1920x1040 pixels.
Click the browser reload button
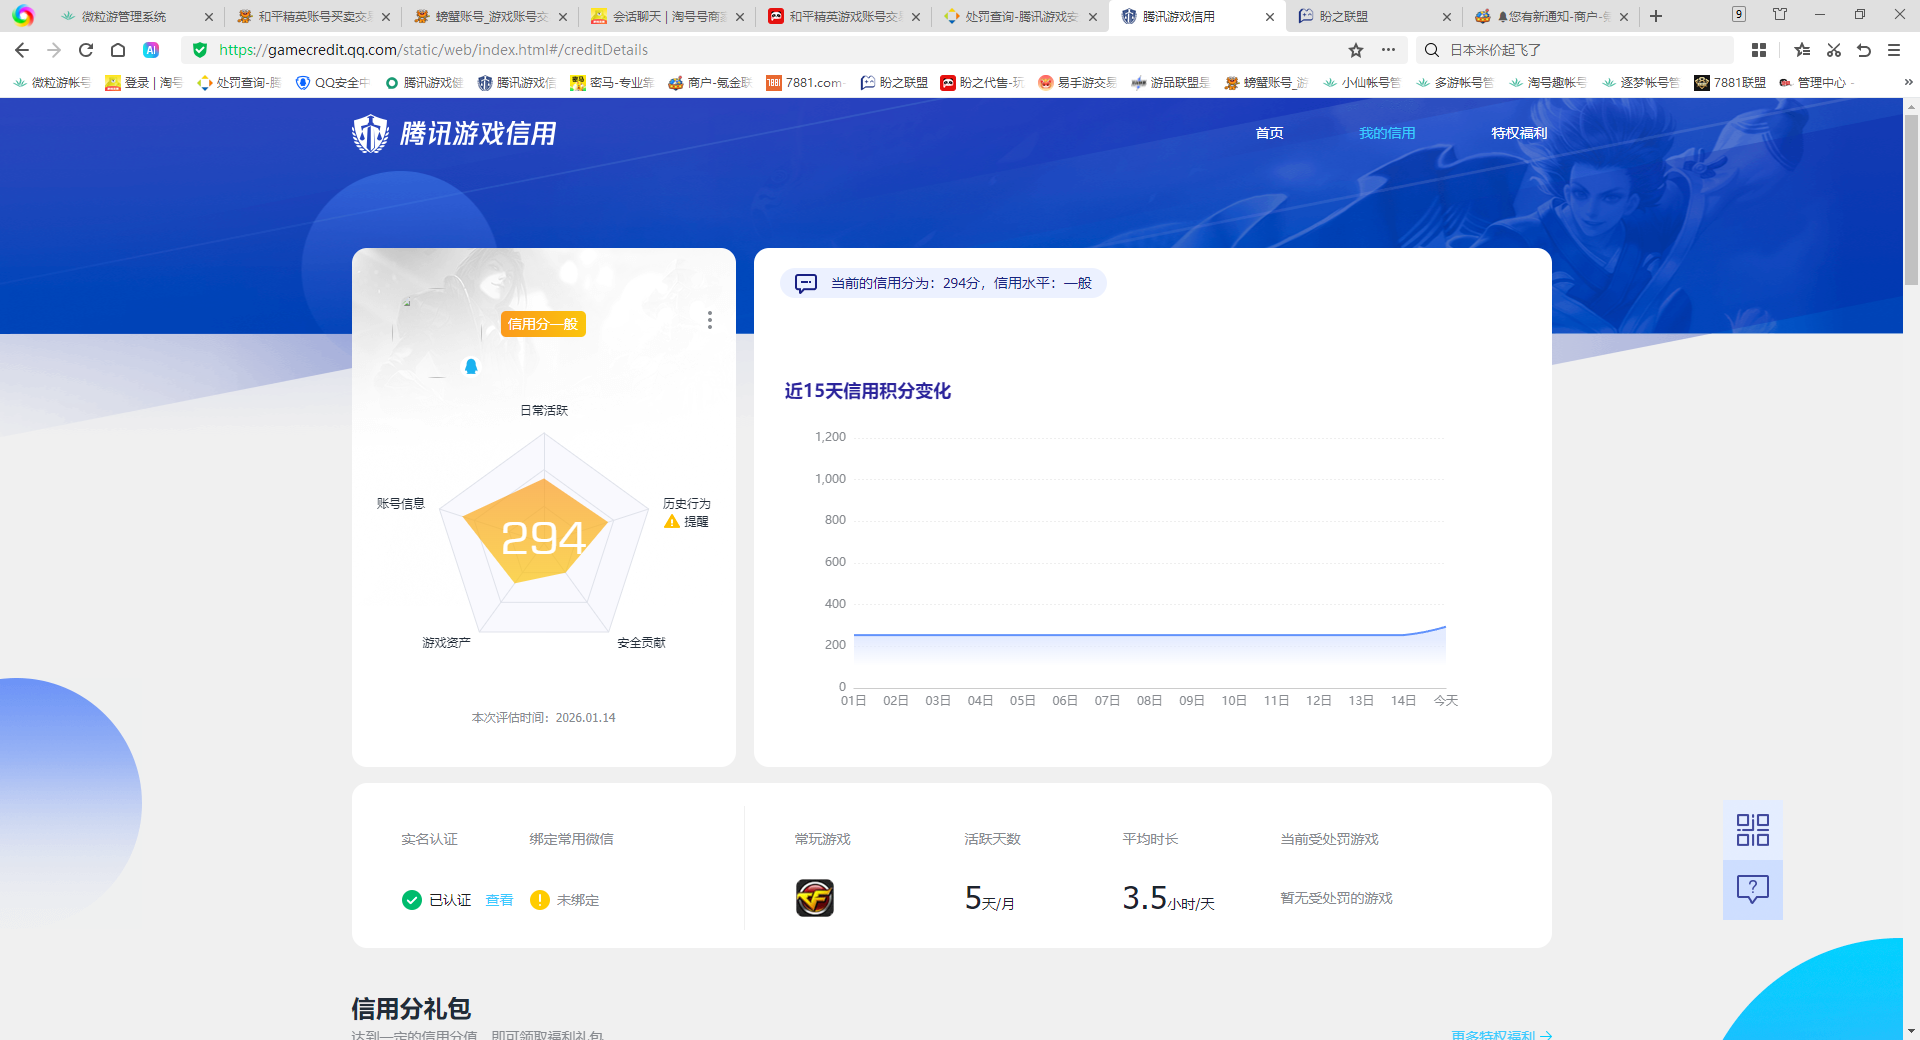pyautogui.click(x=86, y=50)
